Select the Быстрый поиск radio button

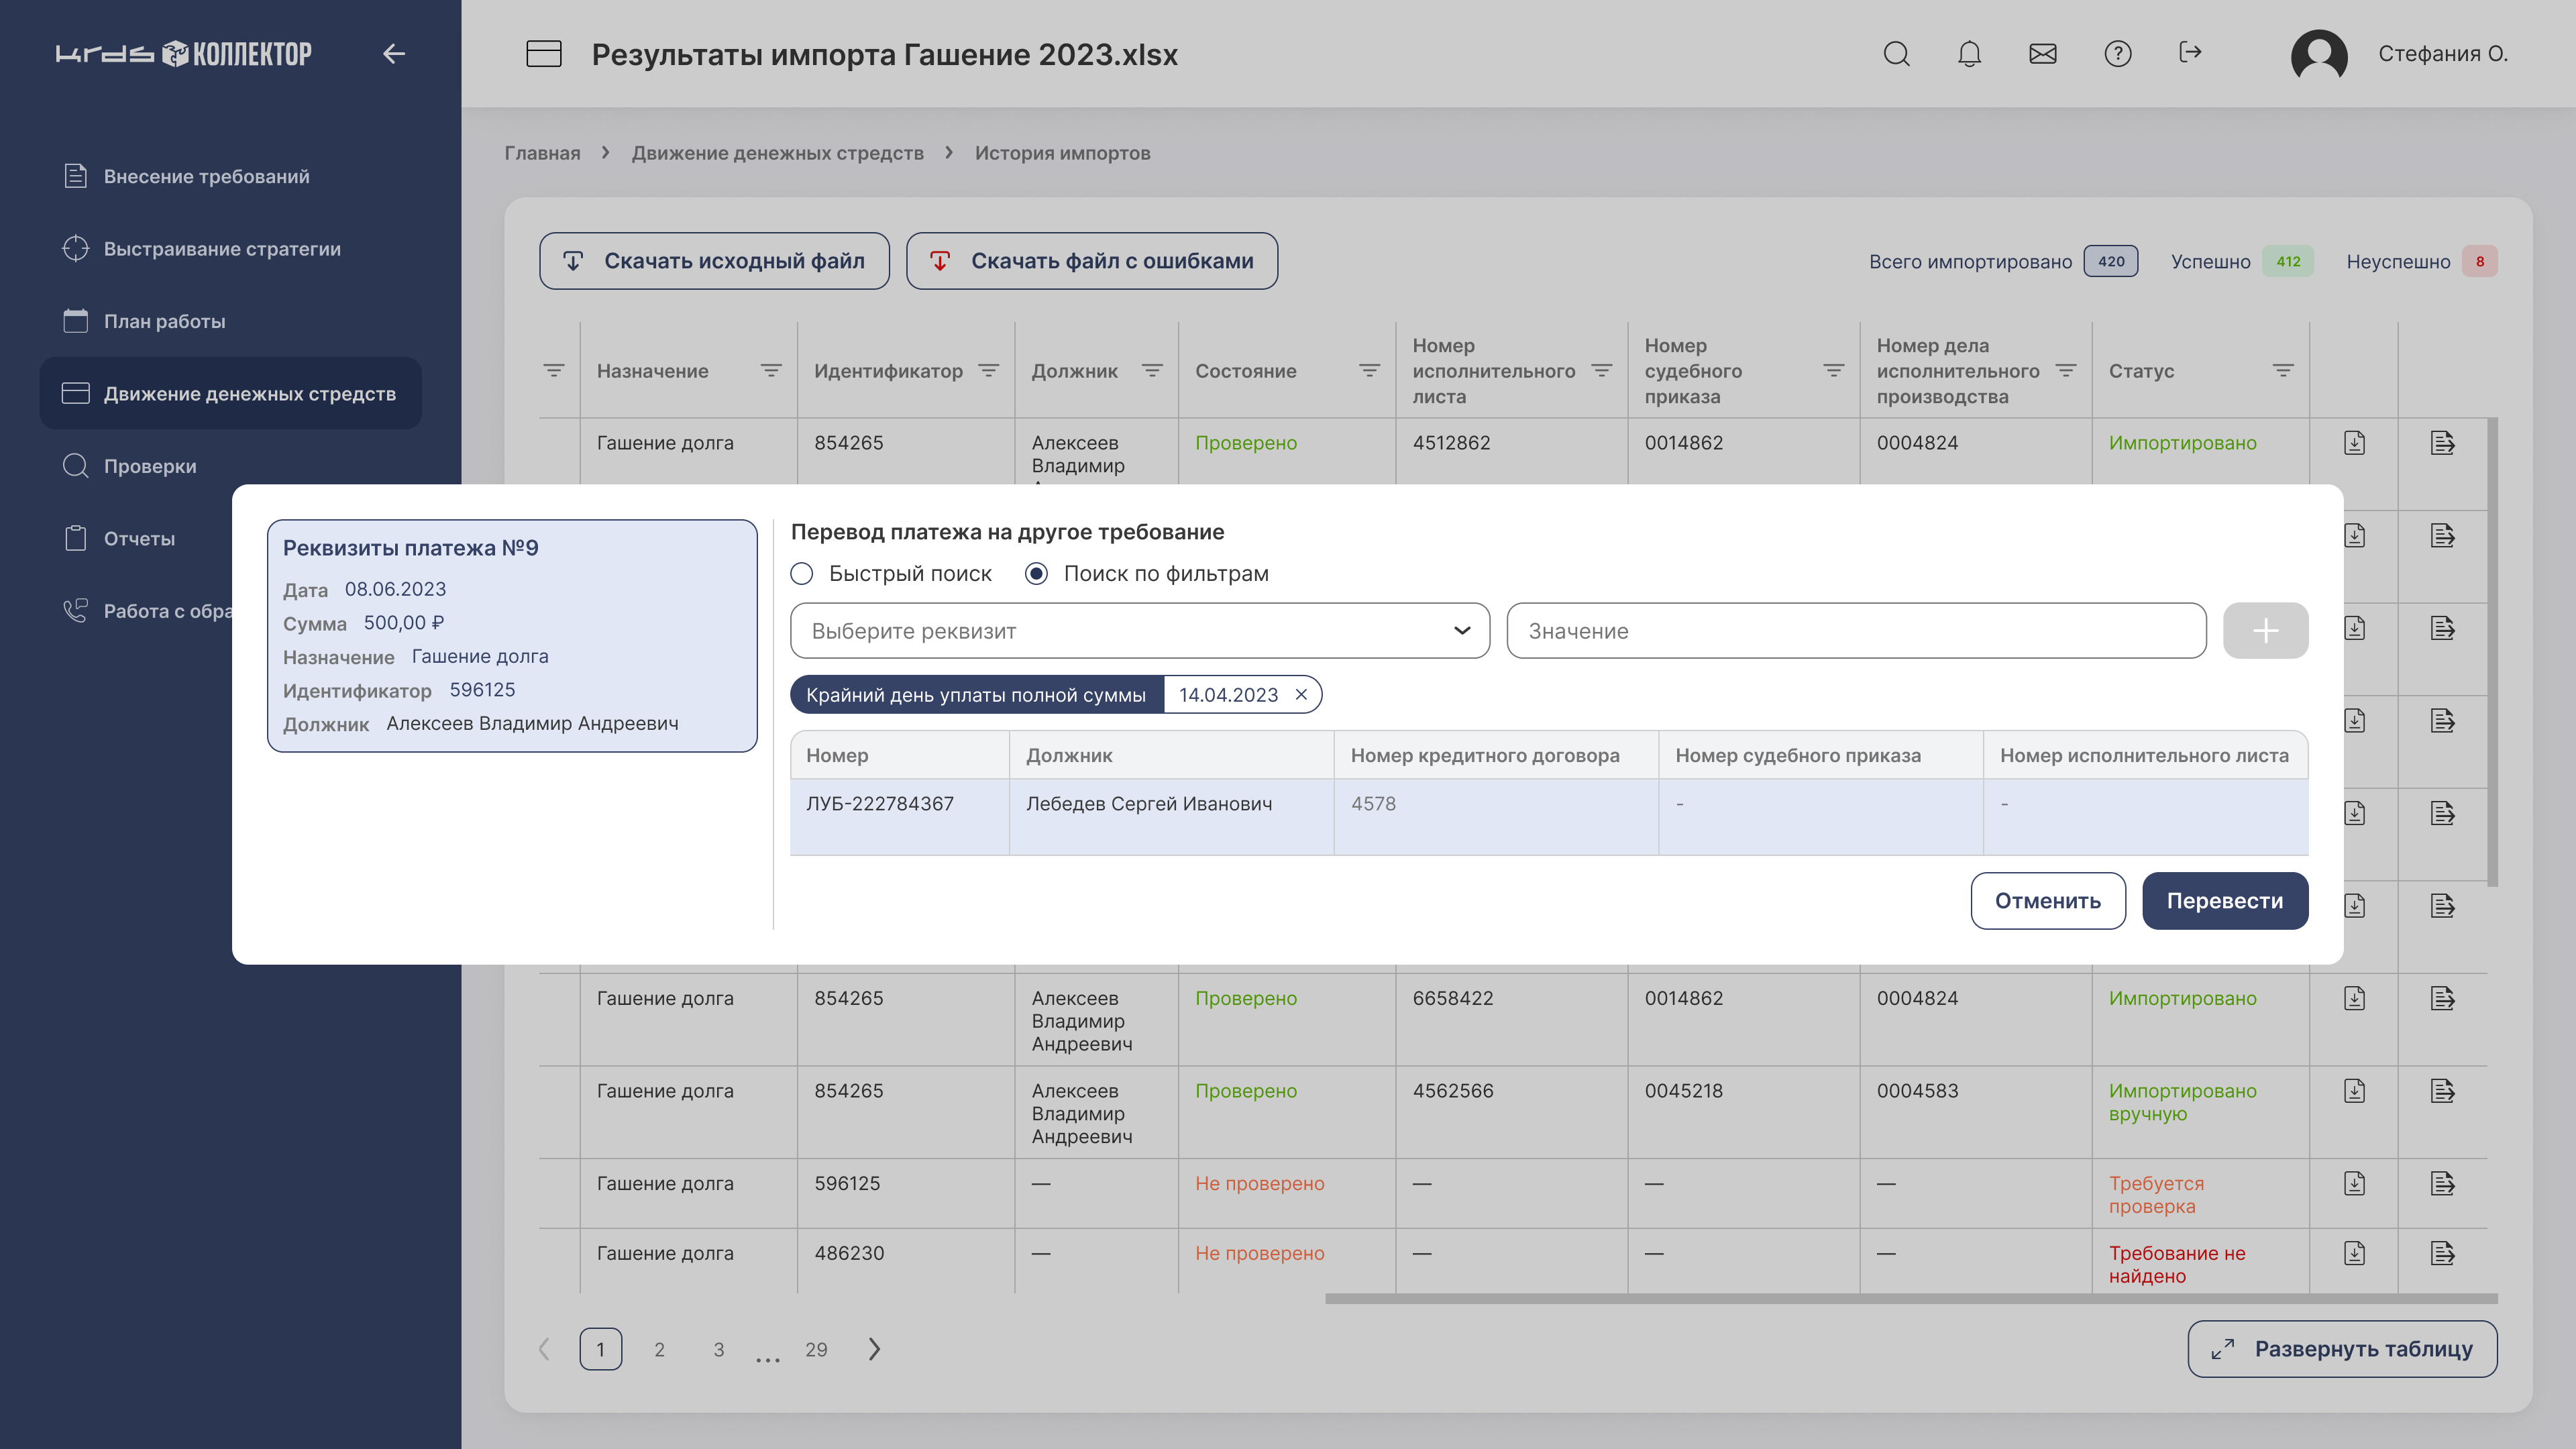click(x=802, y=573)
